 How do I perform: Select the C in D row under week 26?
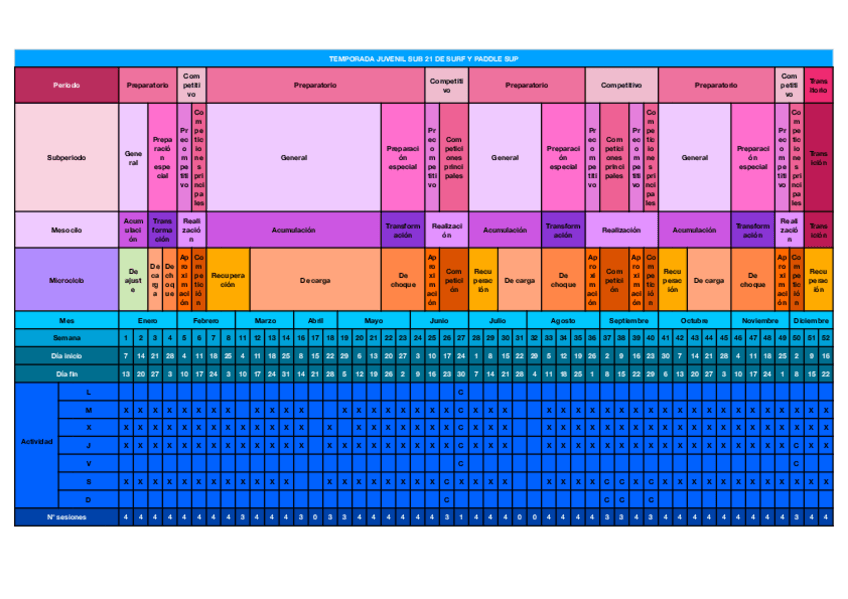(x=447, y=499)
